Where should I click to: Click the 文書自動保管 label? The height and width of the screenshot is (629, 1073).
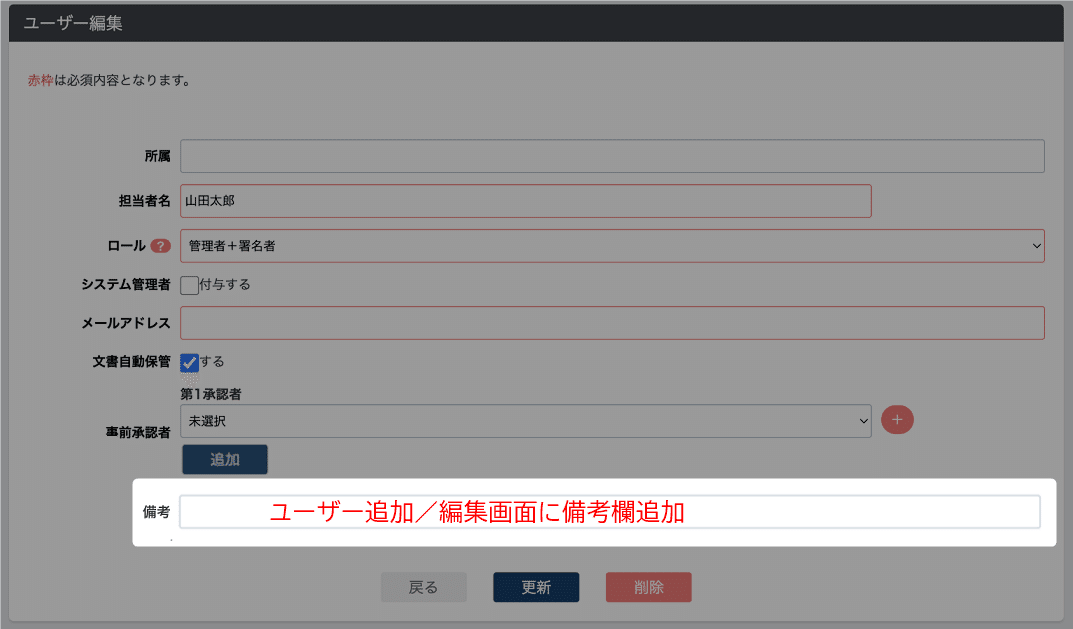[x=131, y=361]
